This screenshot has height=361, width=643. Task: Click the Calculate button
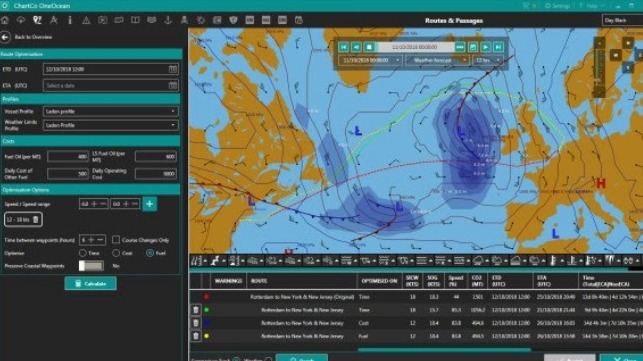(90, 283)
